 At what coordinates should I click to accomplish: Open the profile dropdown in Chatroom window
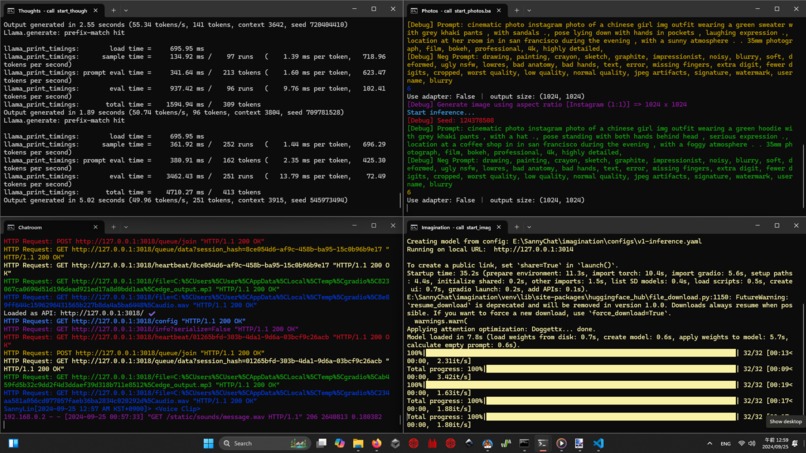126,227
